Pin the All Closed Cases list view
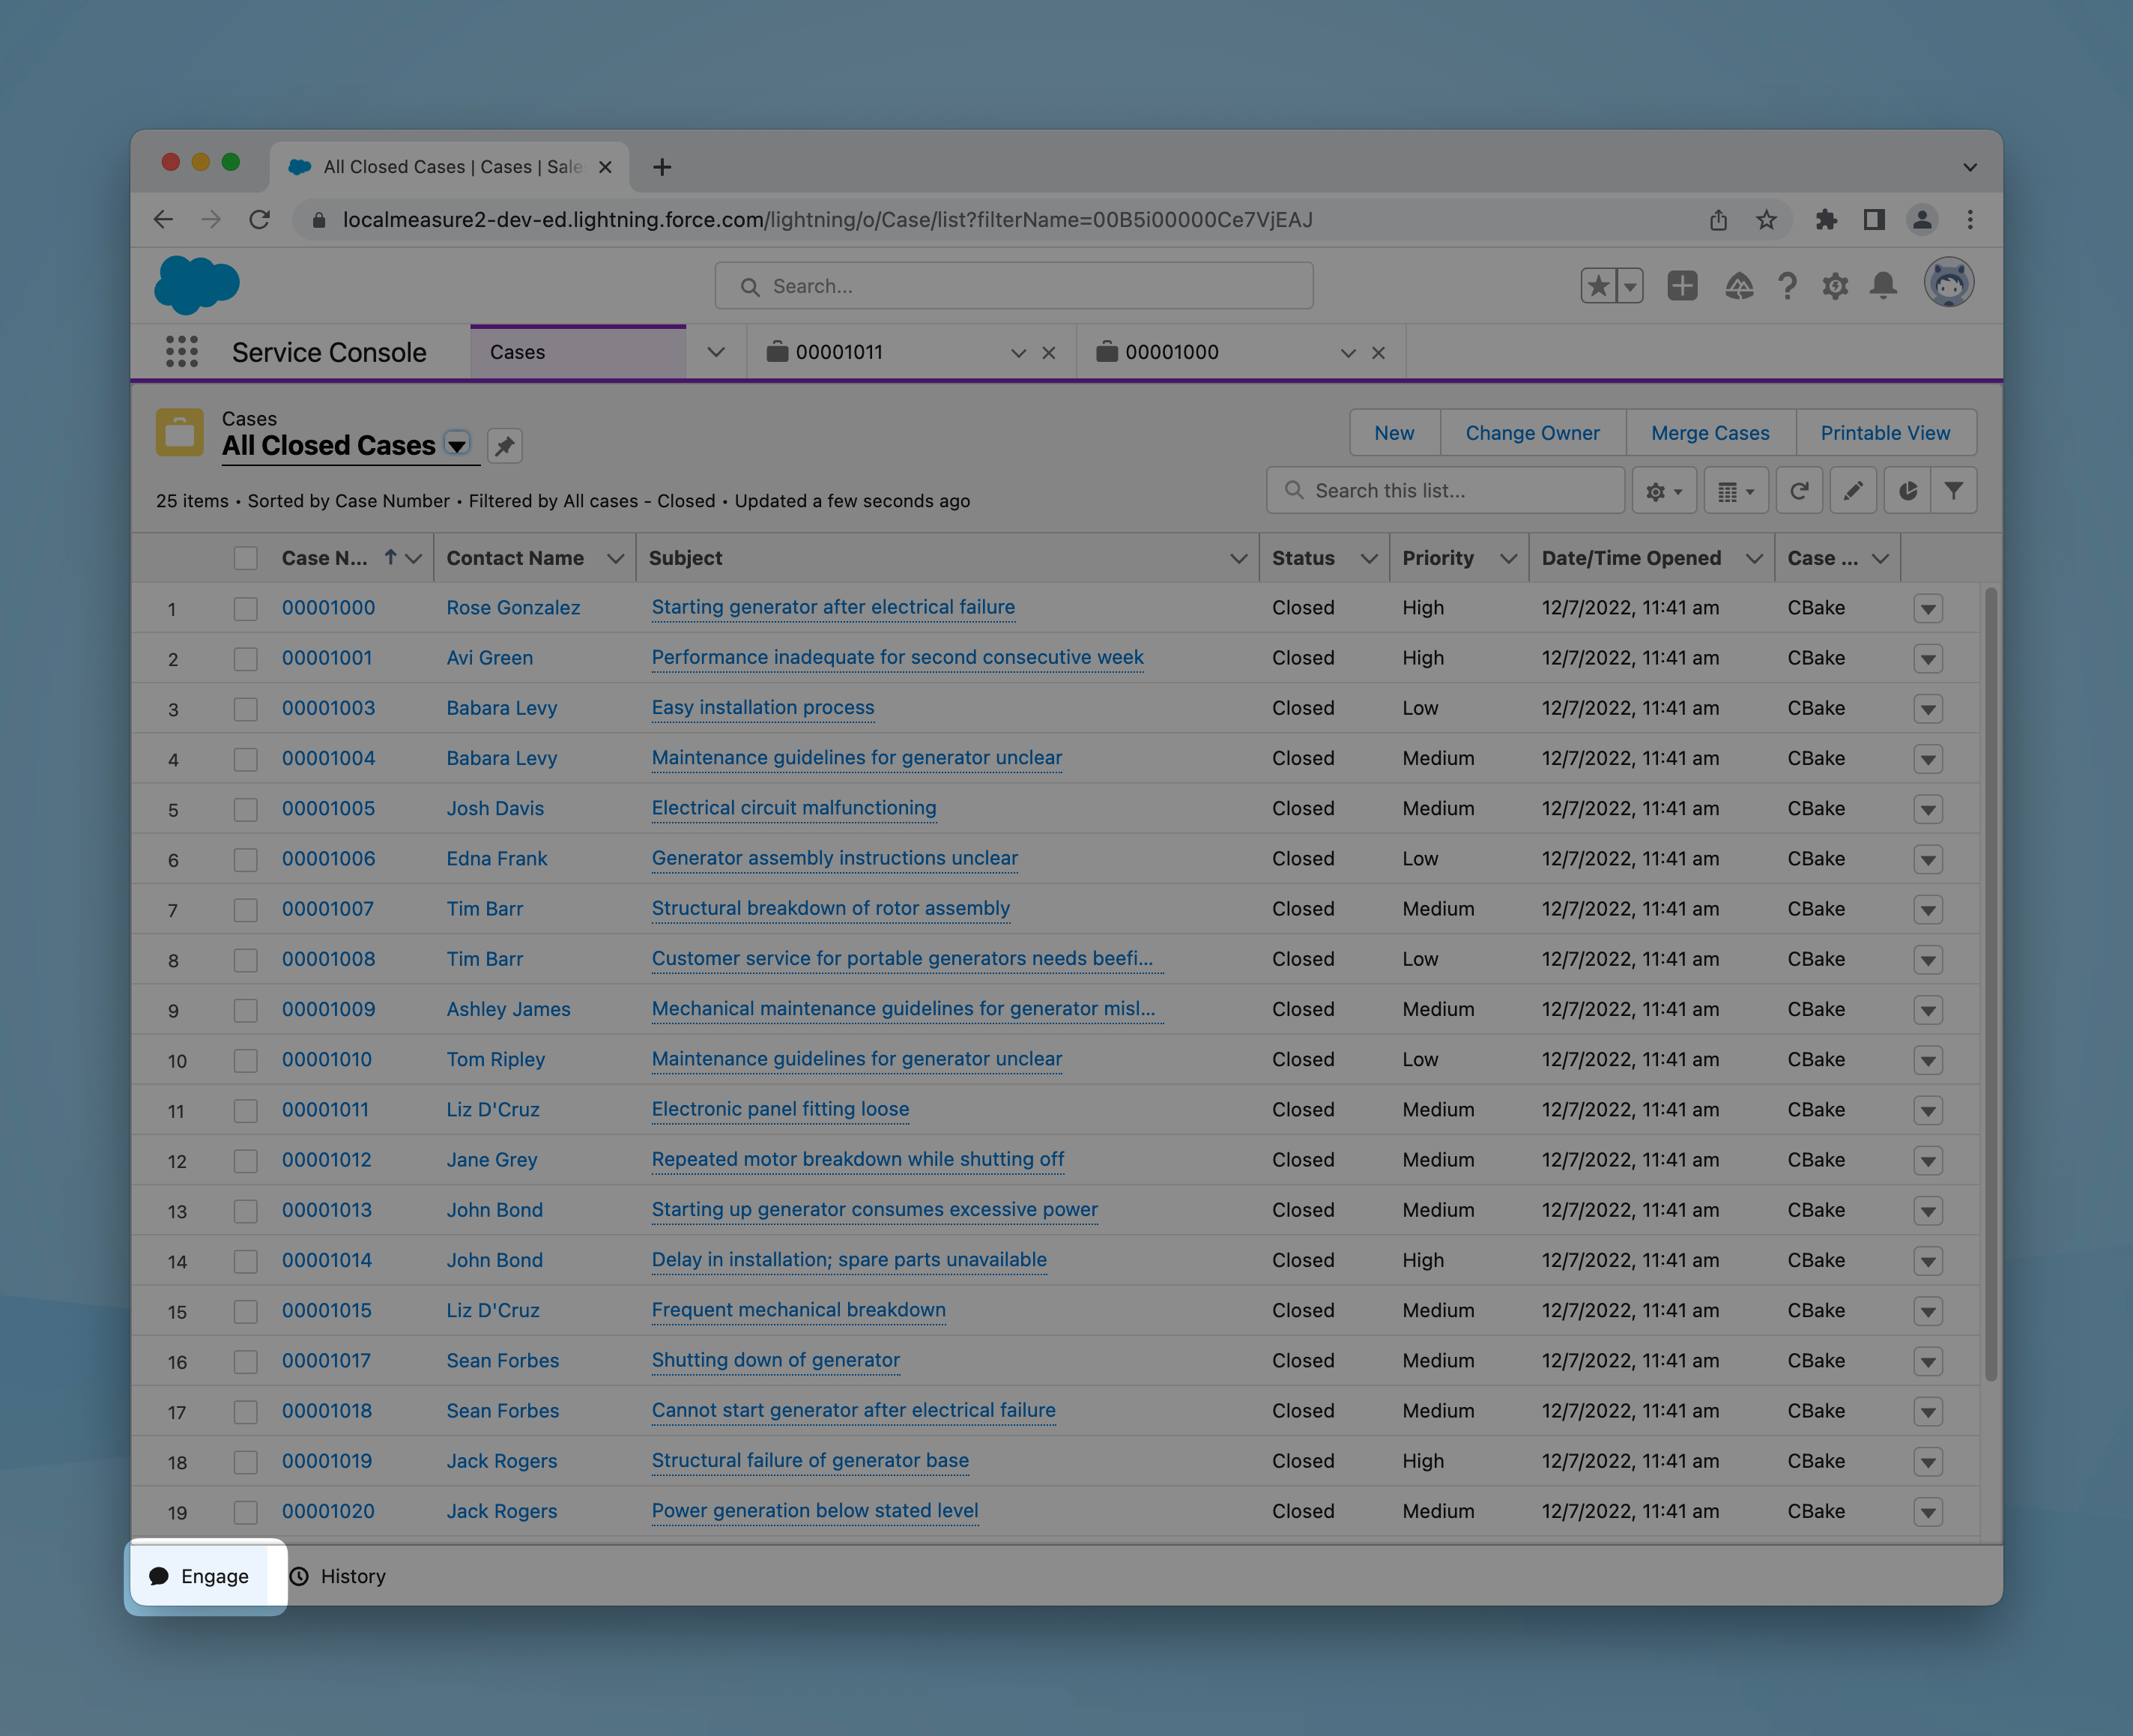 505,446
